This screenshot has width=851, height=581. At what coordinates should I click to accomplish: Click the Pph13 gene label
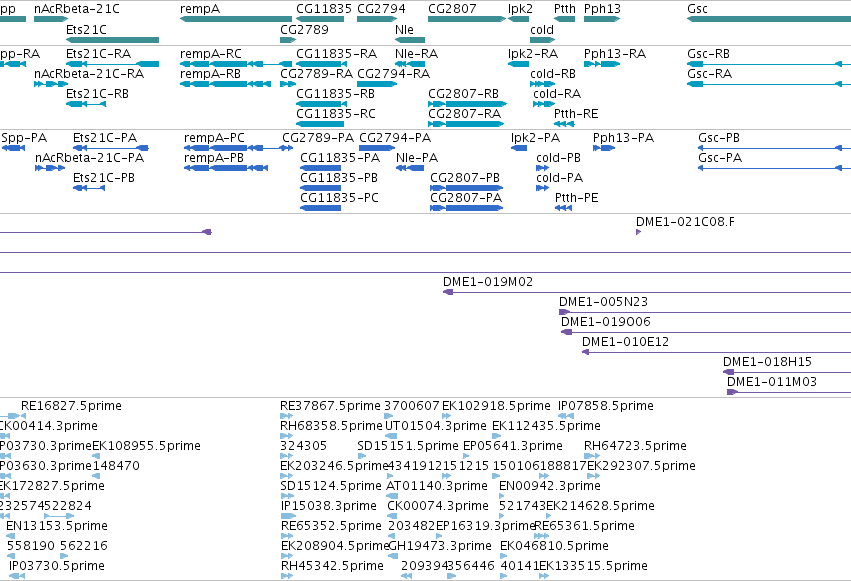602,9
